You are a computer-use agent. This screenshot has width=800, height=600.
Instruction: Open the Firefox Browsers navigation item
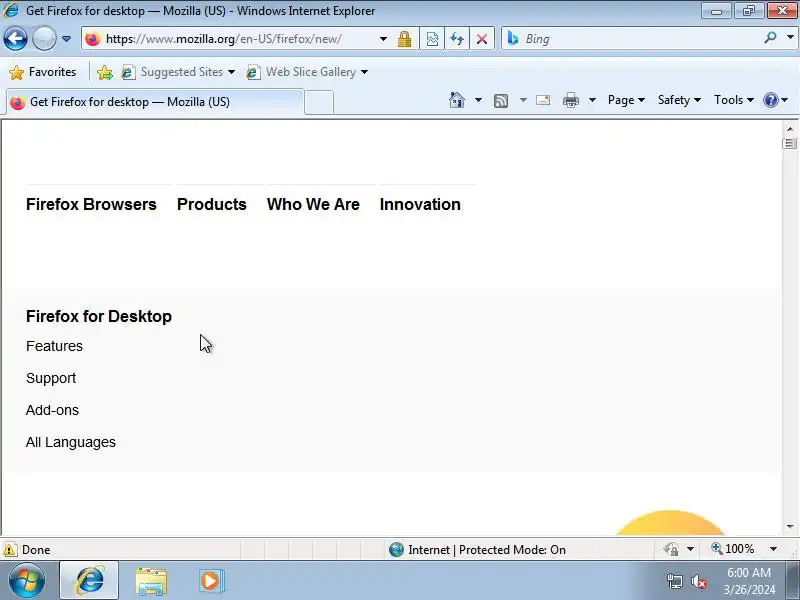[x=91, y=204]
